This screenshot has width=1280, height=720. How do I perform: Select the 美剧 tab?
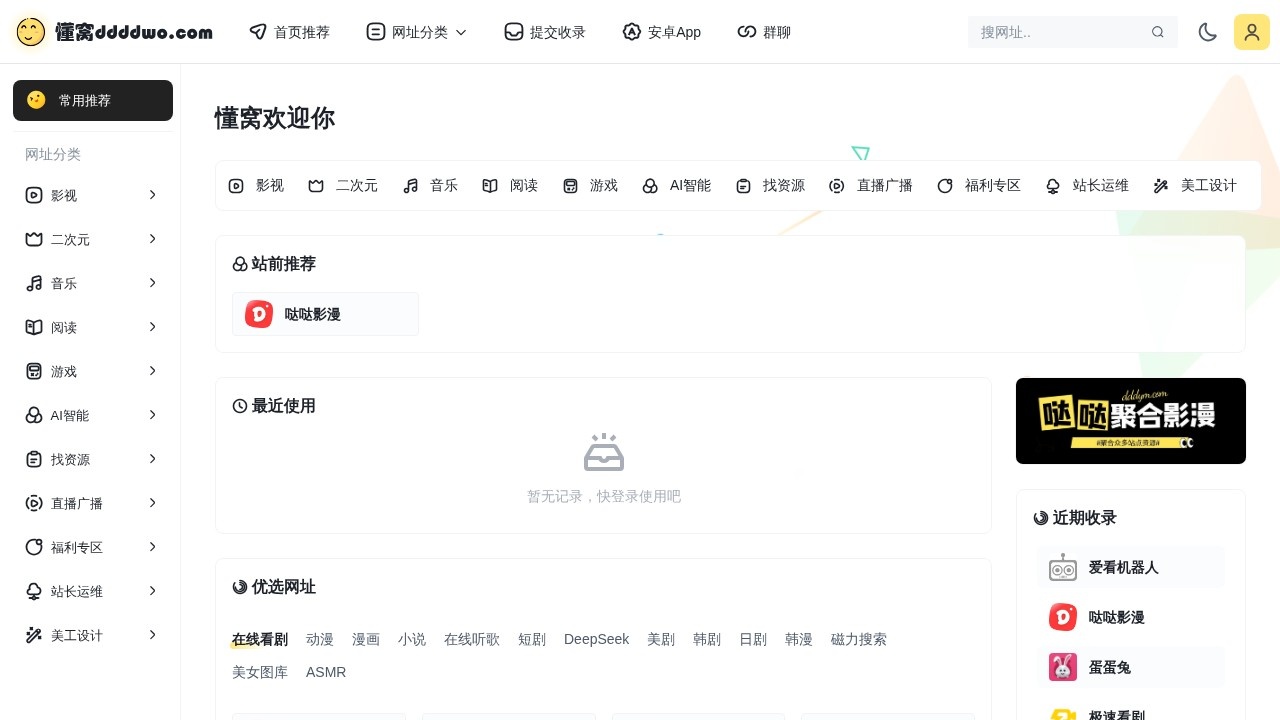pyautogui.click(x=661, y=639)
